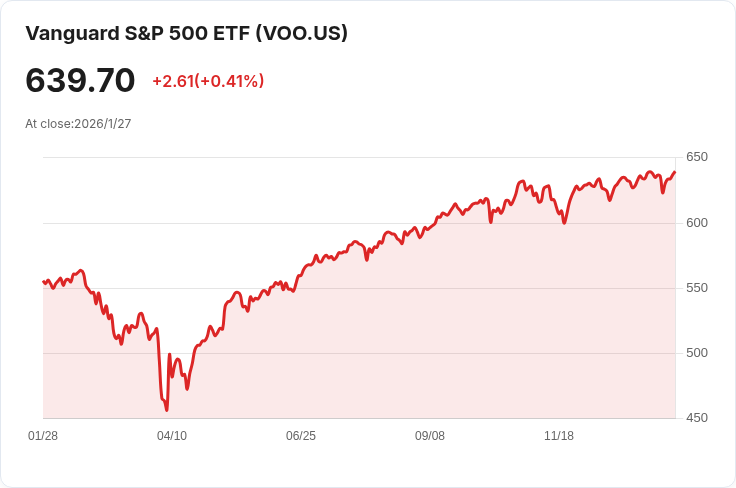The height and width of the screenshot is (488, 736).
Task: Click the 01/28 date label
Action: [43, 436]
